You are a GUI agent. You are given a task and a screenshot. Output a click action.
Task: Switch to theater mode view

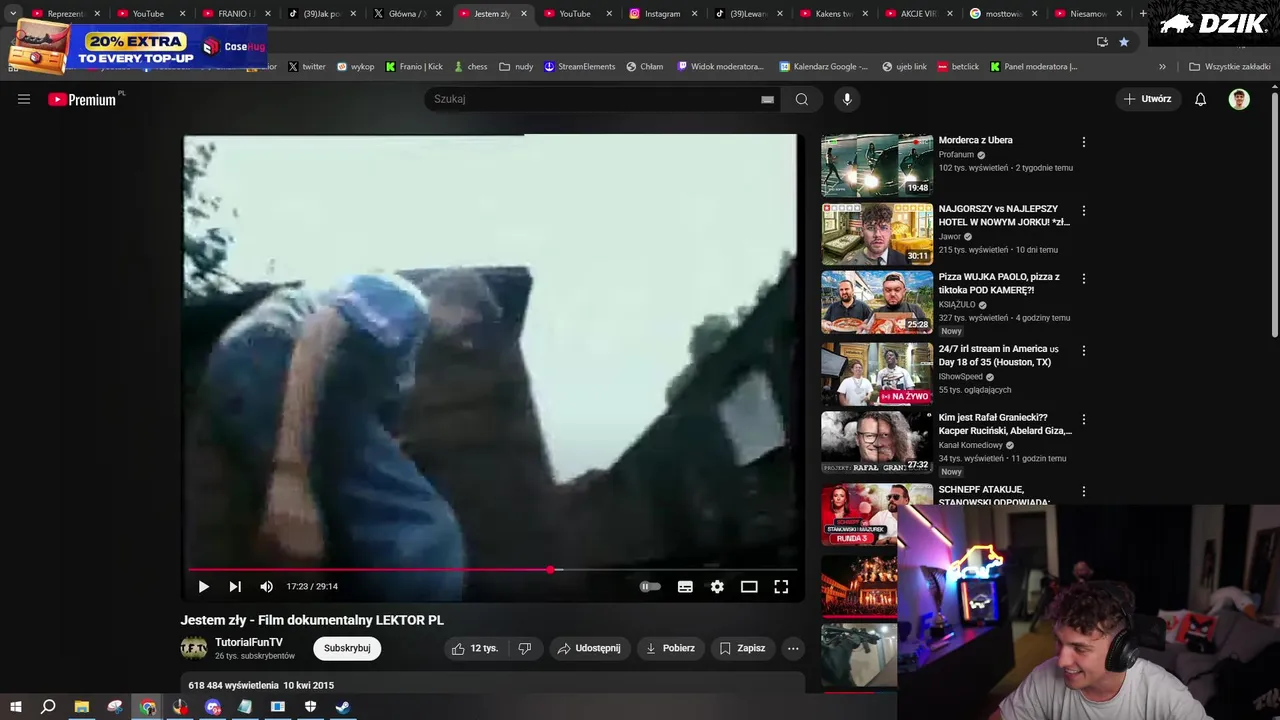(x=749, y=587)
